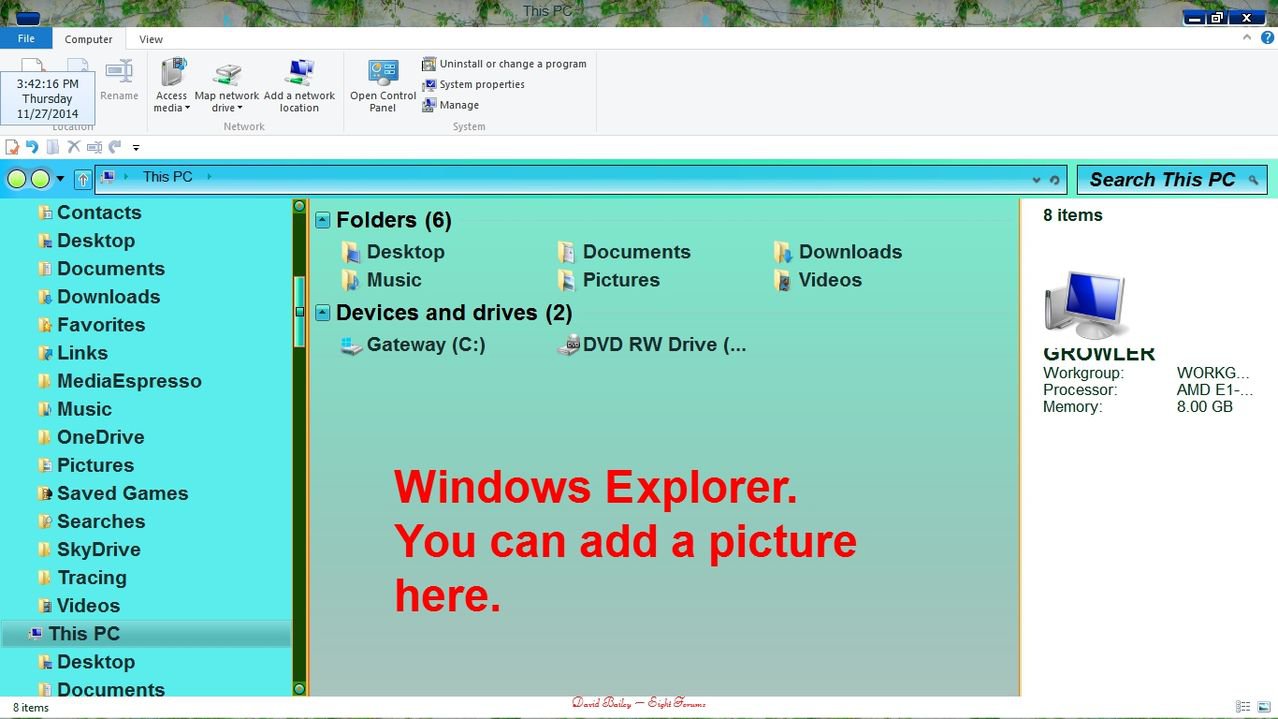Screen dimensions: 1278x719
Task: Open the Control Panel from the ribbon
Action: 383,86
